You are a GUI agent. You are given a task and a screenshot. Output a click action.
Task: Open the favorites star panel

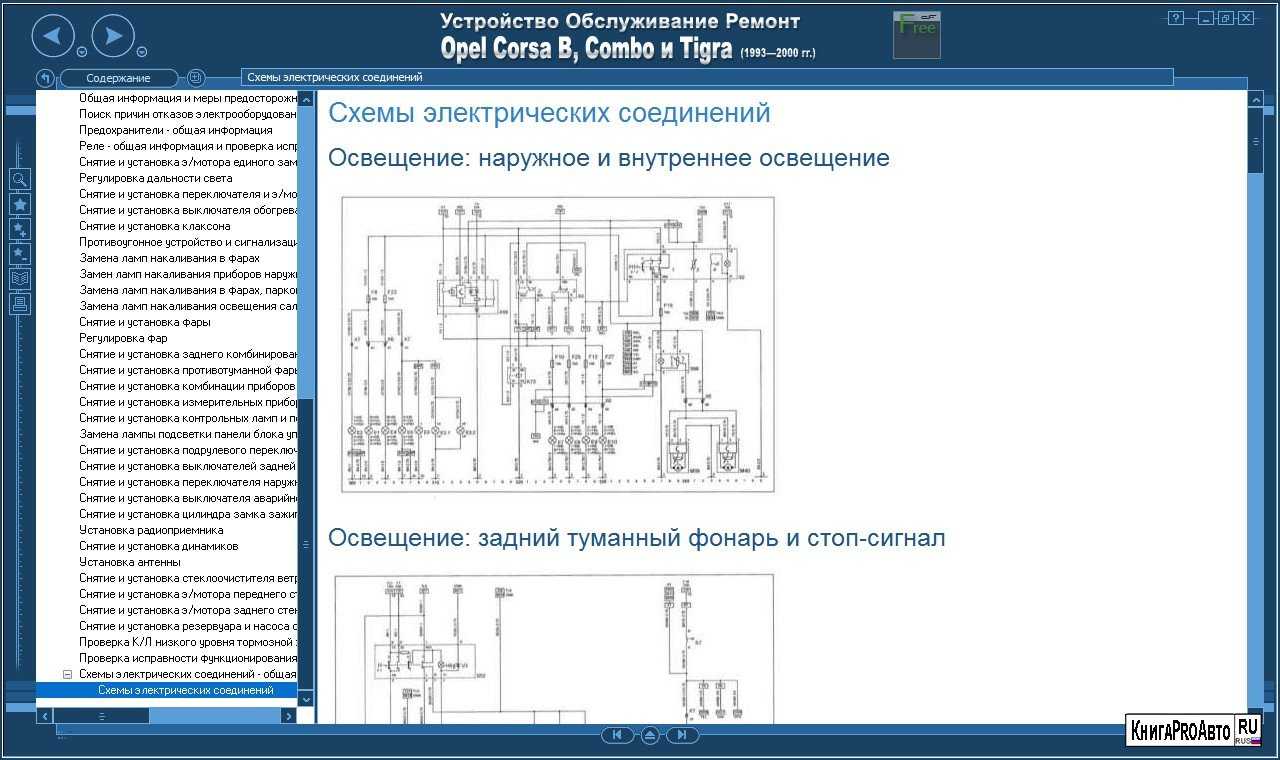click(20, 205)
